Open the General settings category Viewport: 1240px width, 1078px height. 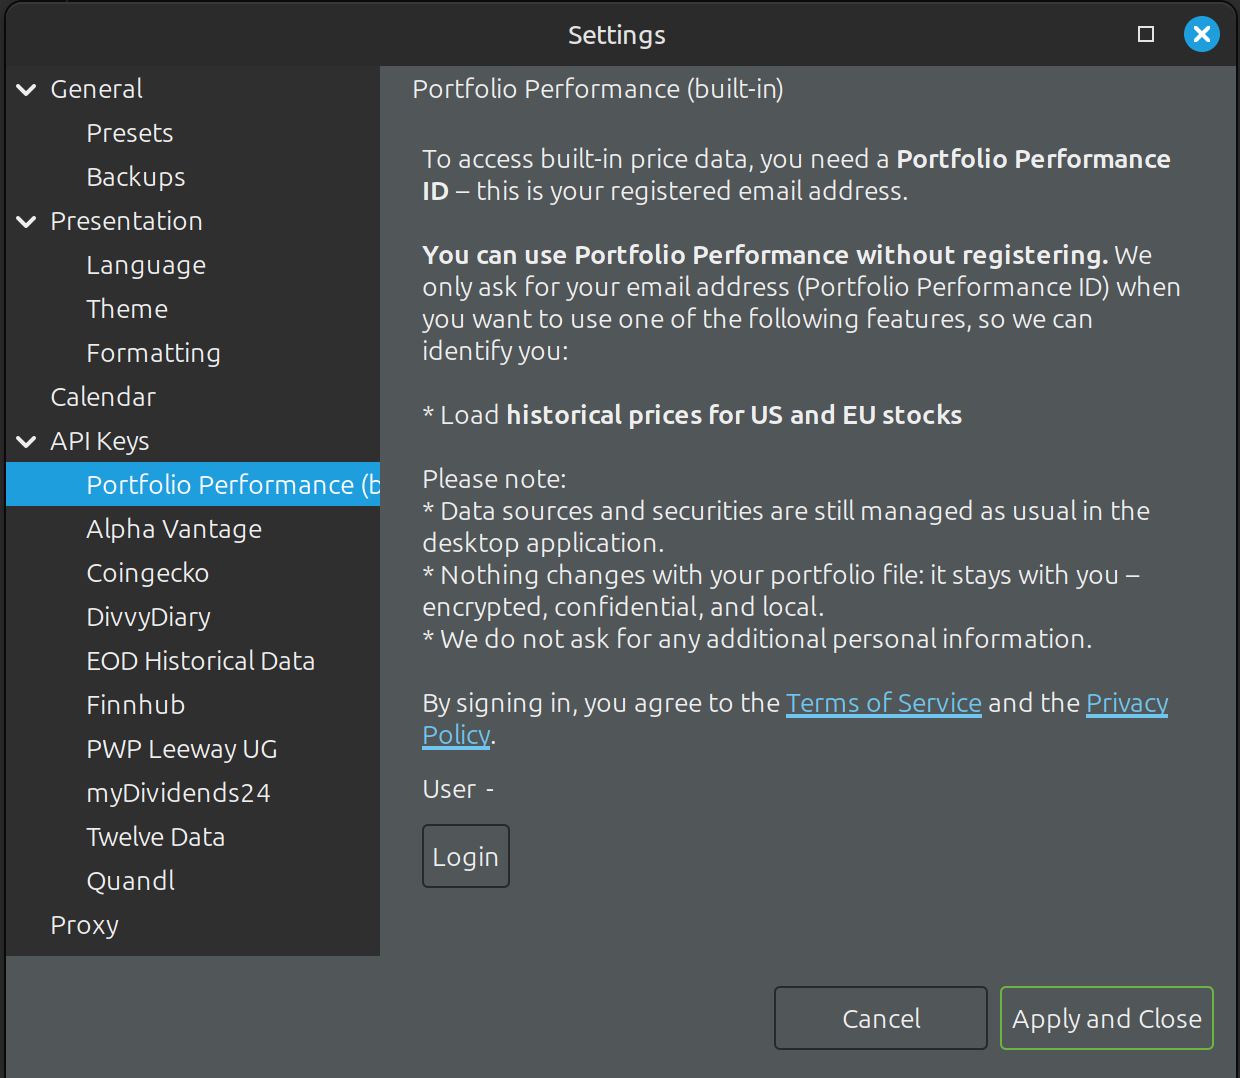(x=96, y=89)
